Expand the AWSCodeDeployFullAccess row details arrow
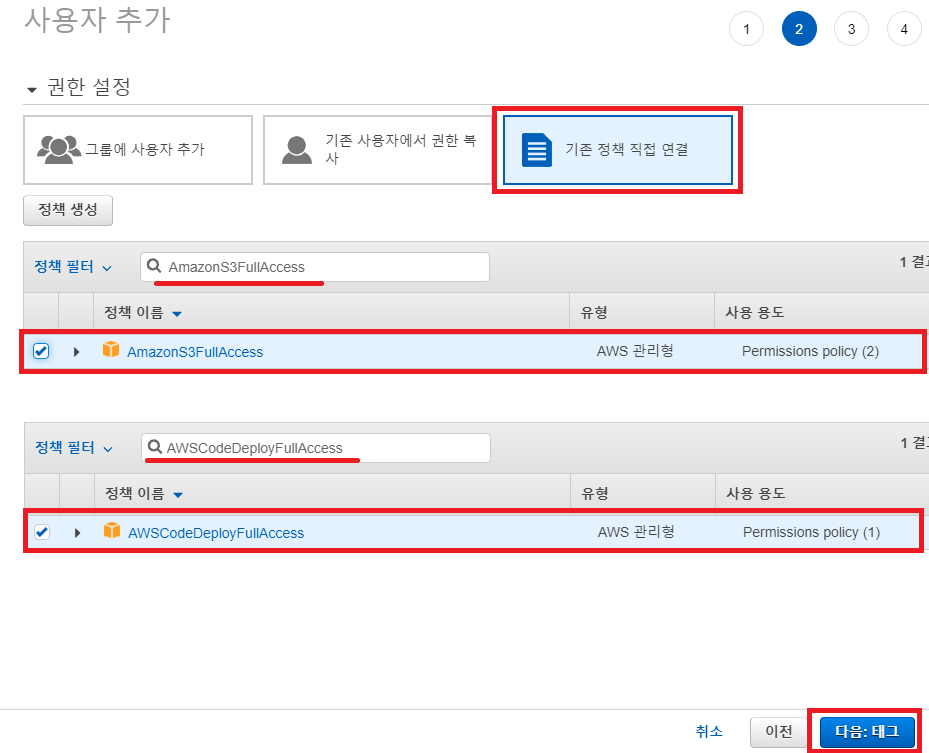 (78, 533)
